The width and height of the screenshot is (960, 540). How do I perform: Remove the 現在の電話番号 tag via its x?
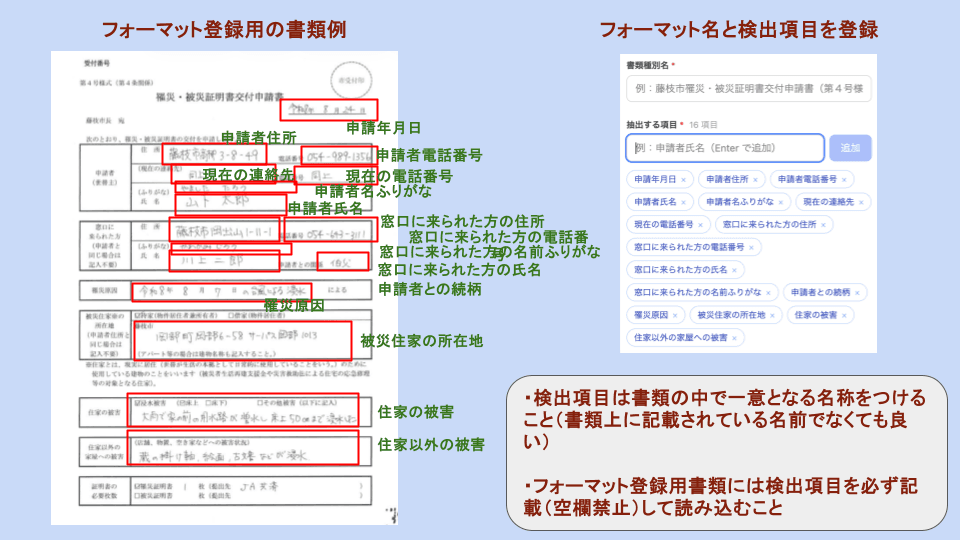tap(700, 225)
